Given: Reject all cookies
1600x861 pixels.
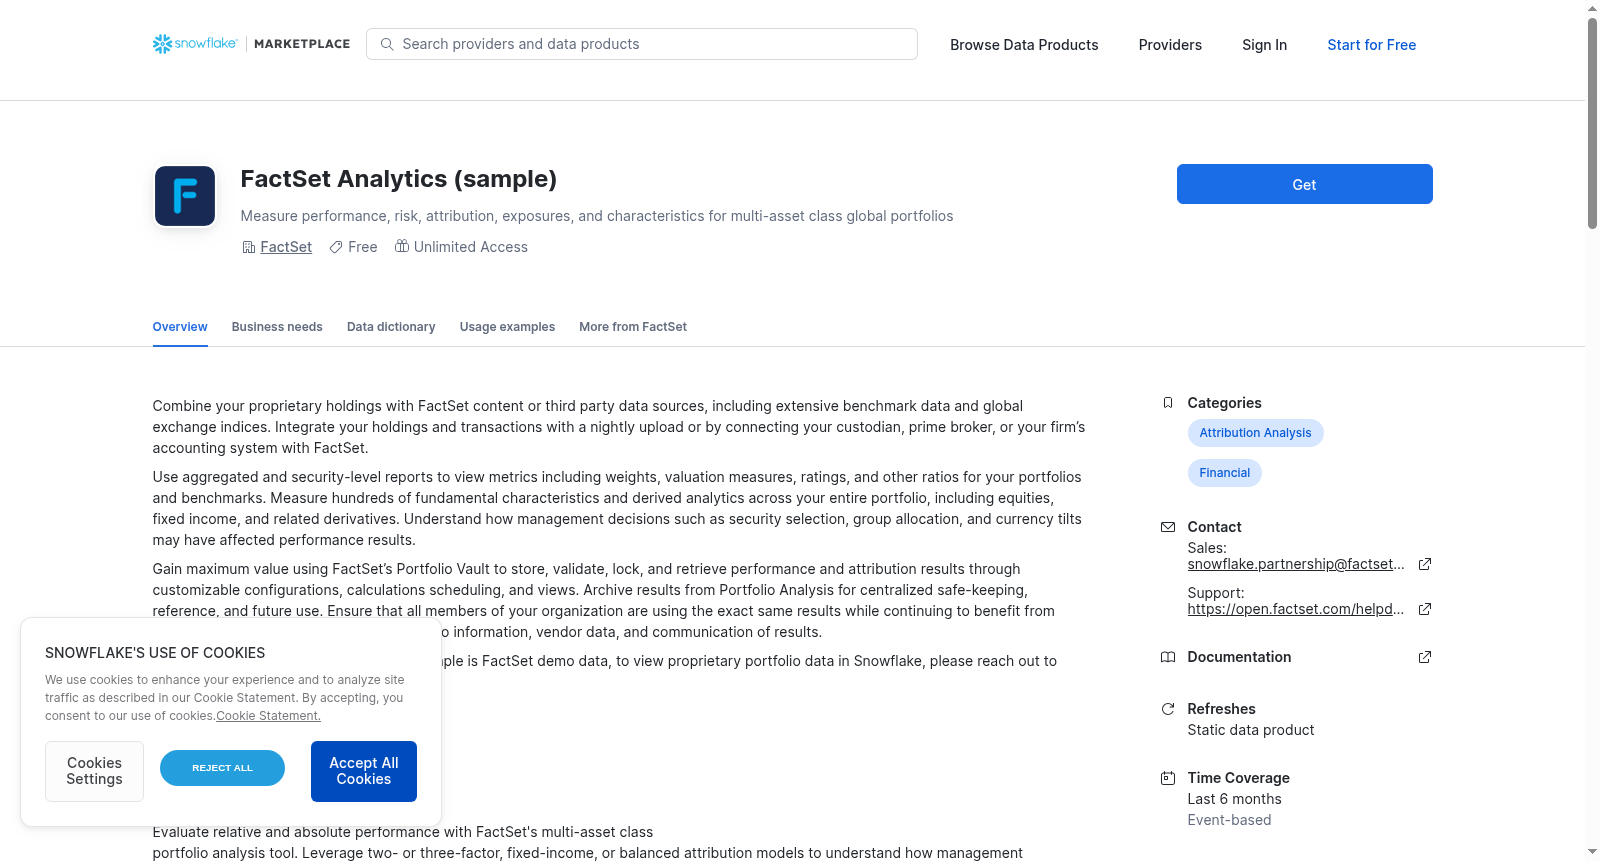Looking at the screenshot, I should click(222, 768).
